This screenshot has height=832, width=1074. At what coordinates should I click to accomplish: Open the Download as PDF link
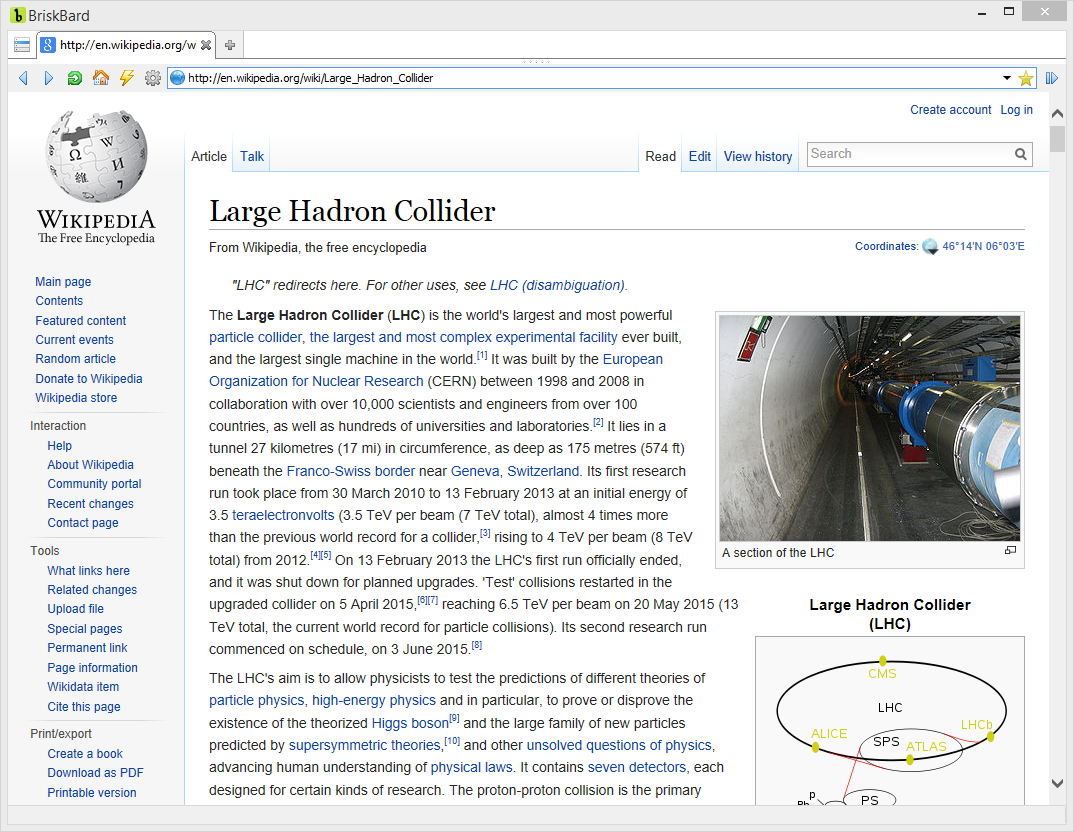[95, 772]
